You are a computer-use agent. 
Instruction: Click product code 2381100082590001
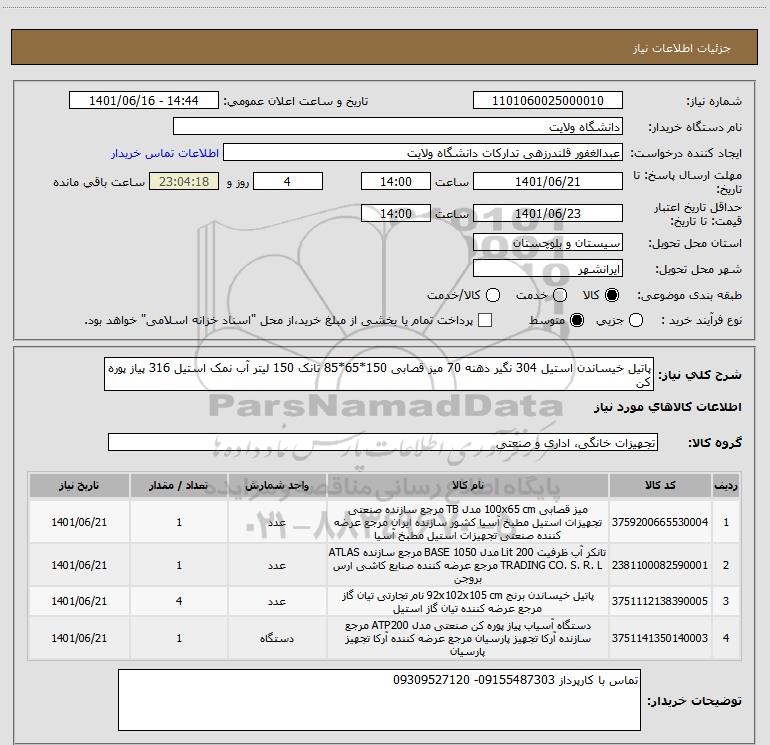[x=660, y=565]
